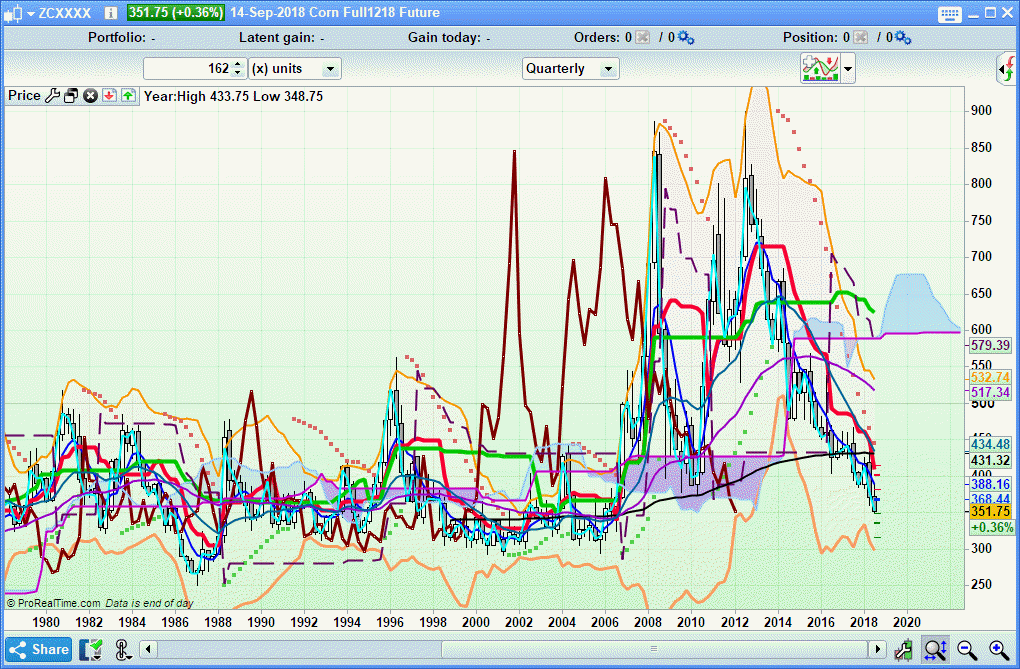Open the instrument info icon next to ZCXXXX
Screen dimensions: 1020x669
click(x=110, y=13)
